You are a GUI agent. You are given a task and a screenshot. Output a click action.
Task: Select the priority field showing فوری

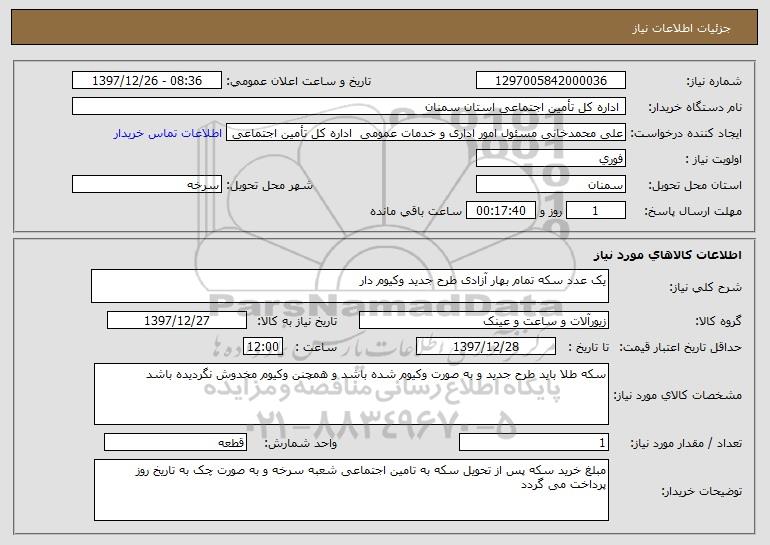pyautogui.click(x=550, y=159)
